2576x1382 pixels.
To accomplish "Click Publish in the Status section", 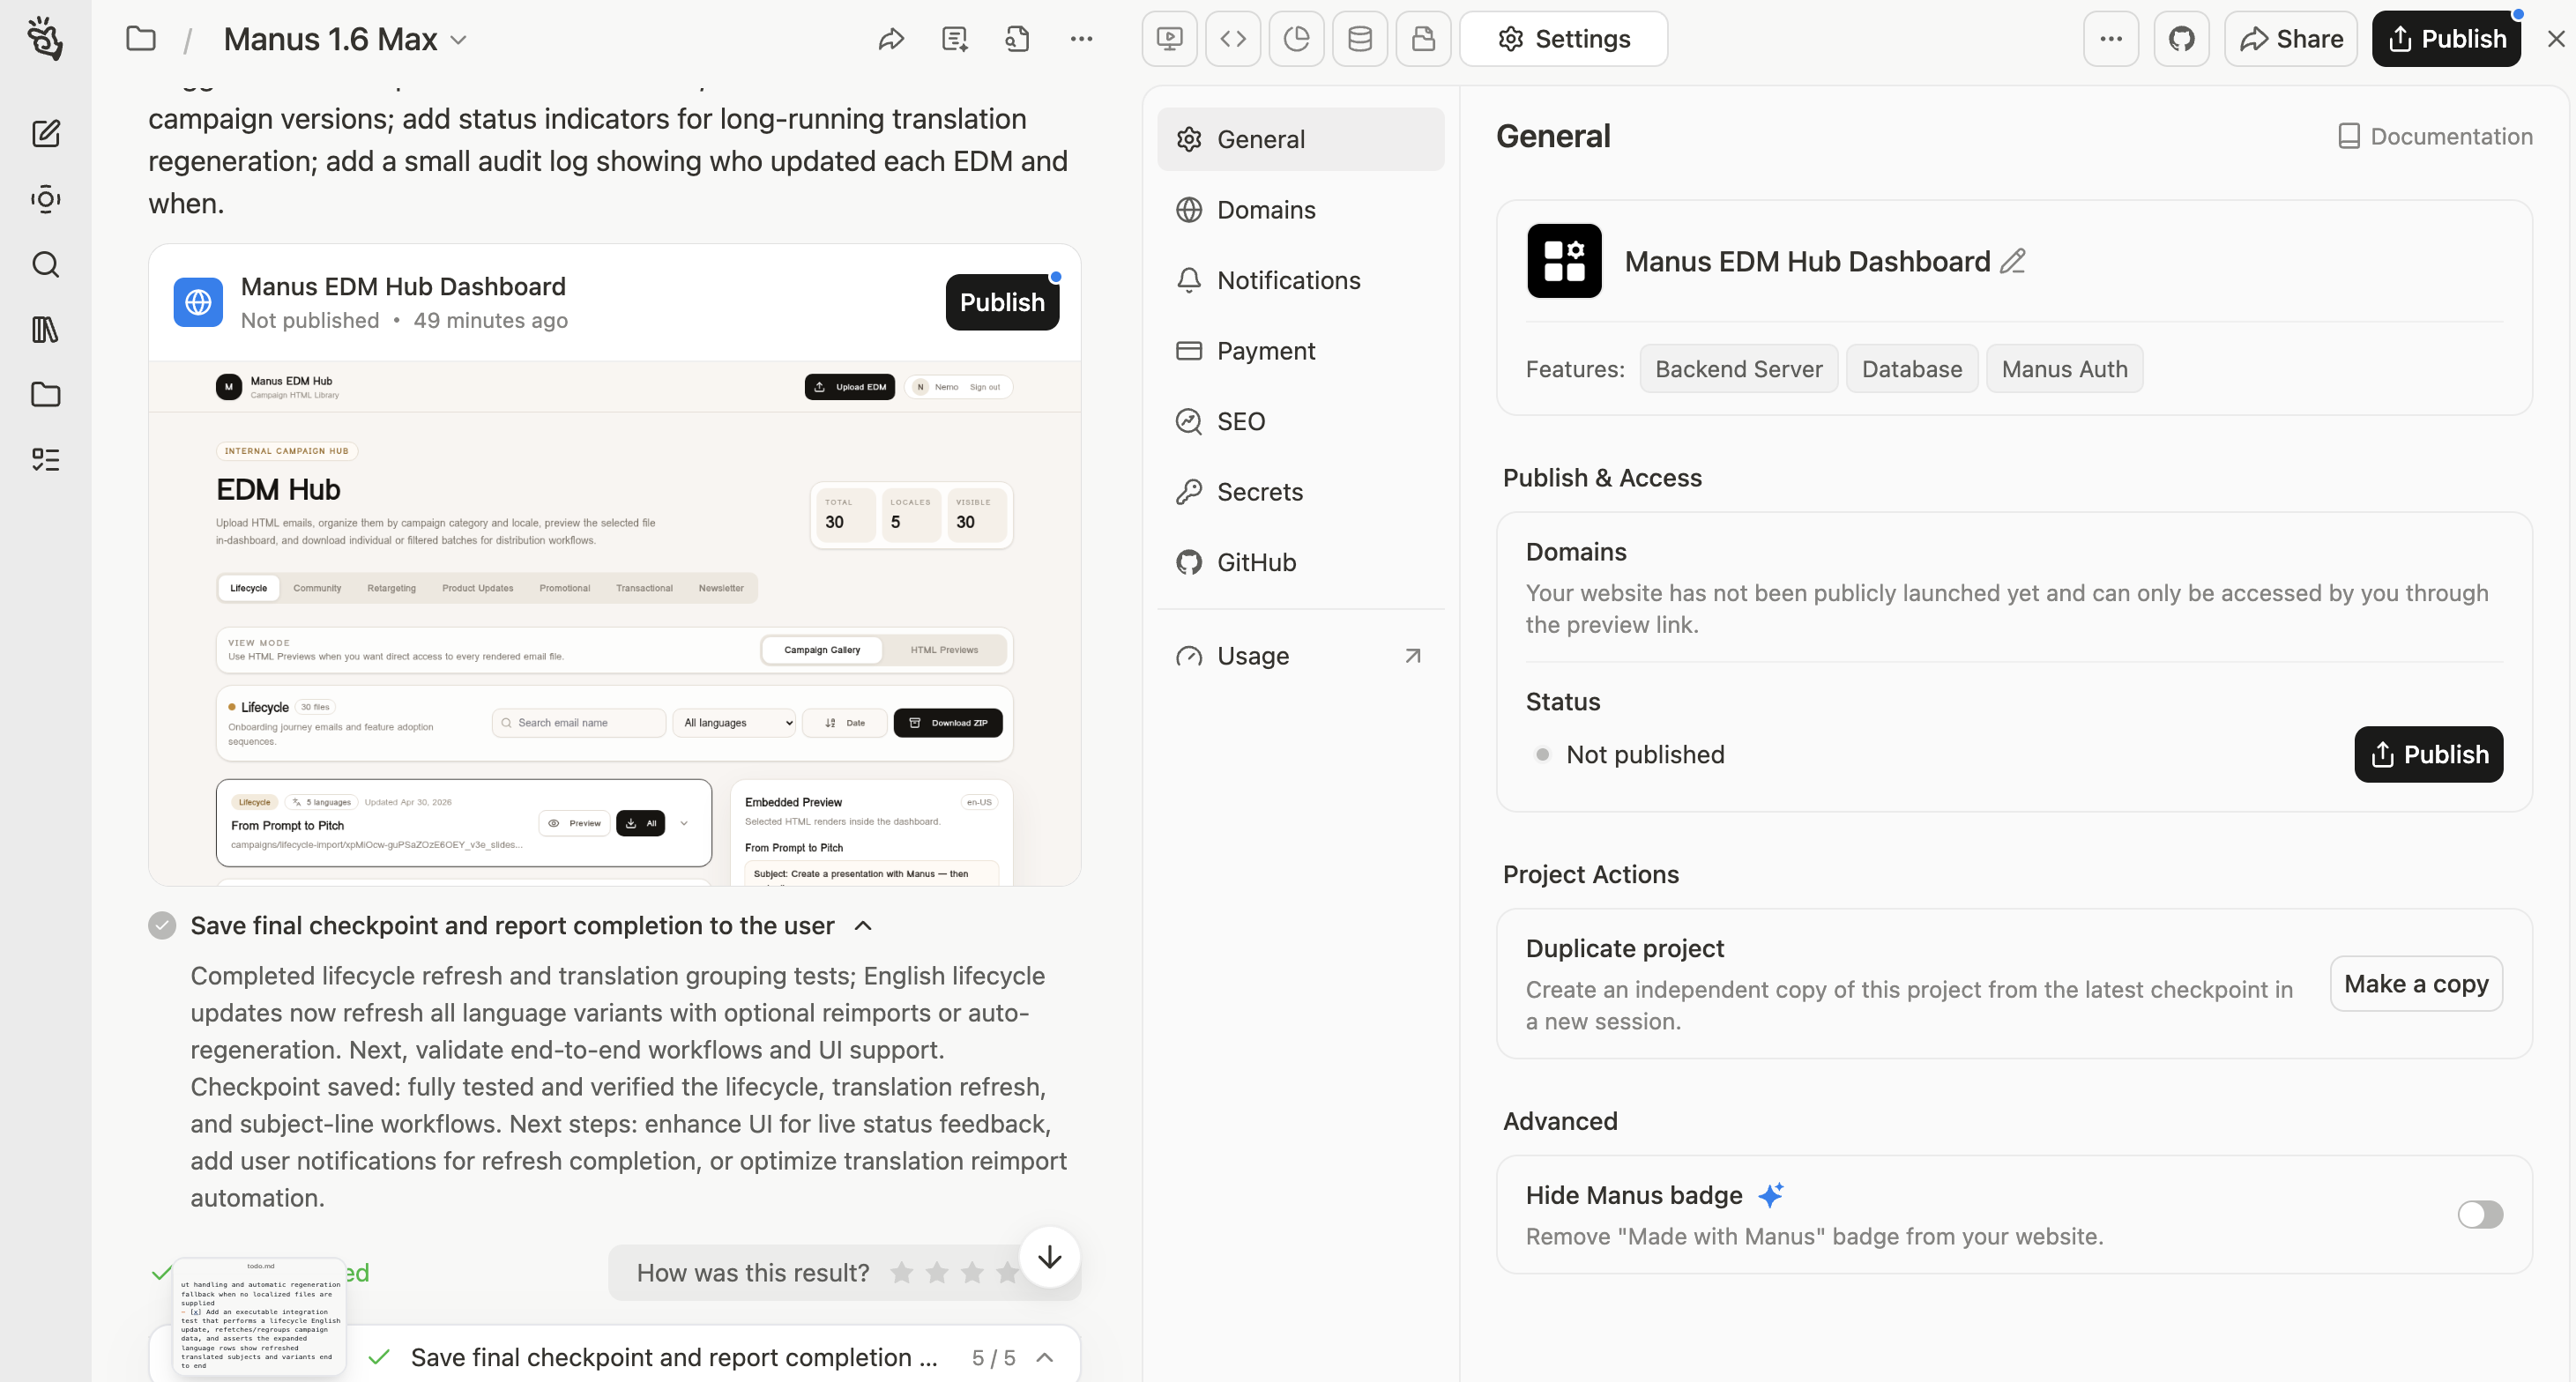I will click(x=2428, y=754).
